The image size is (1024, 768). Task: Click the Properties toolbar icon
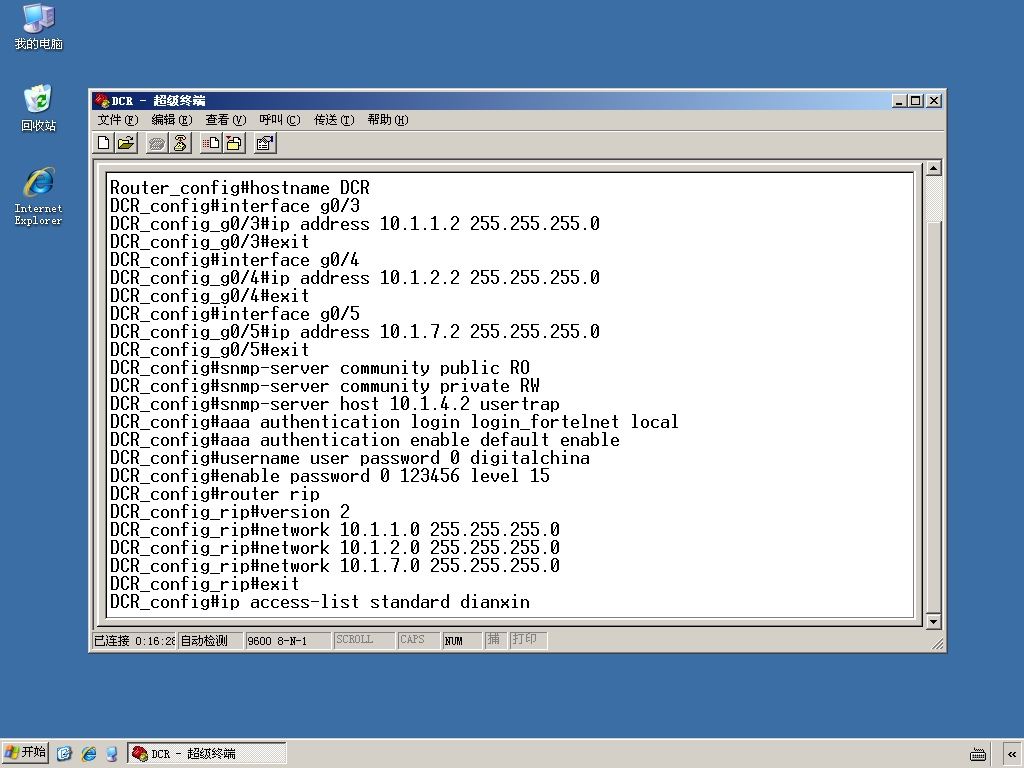click(264, 143)
